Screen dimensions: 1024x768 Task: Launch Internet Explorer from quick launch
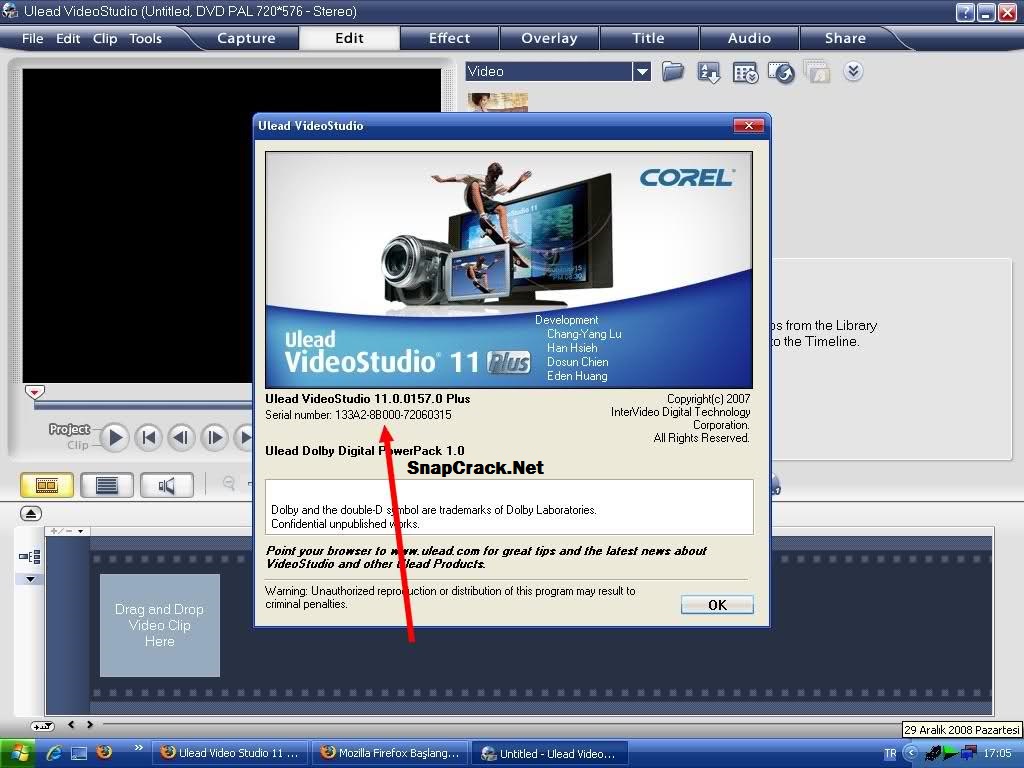pos(54,753)
